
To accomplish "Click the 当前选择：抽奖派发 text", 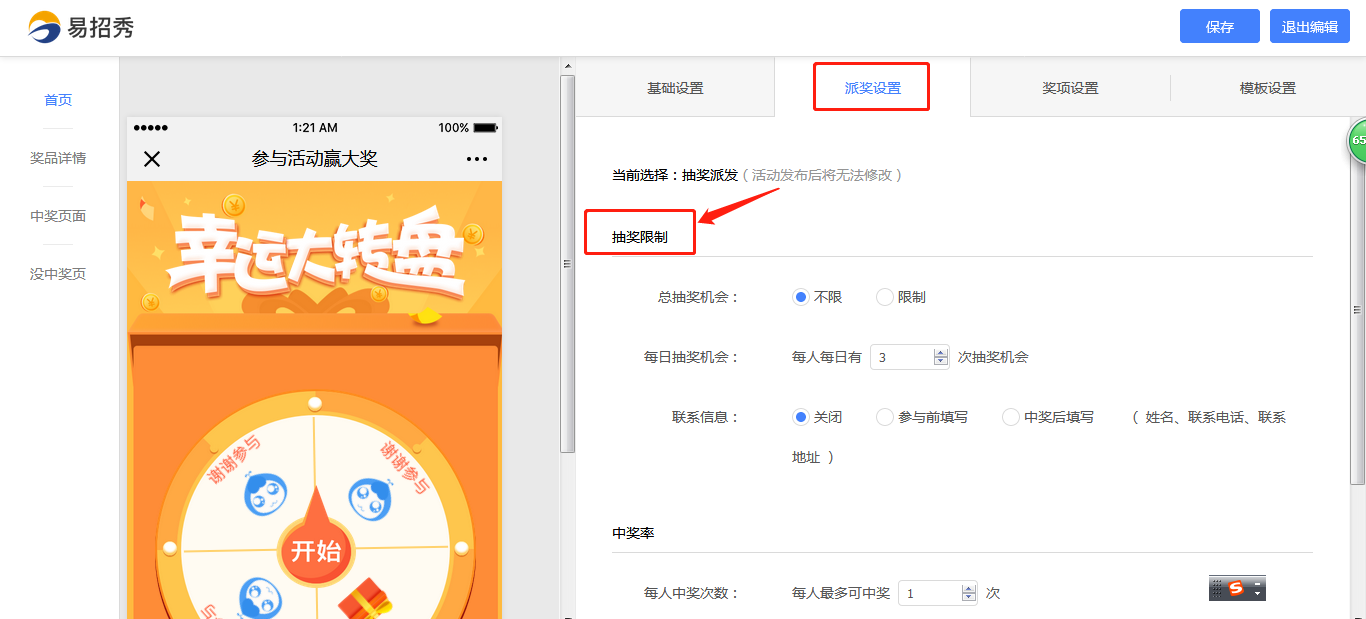I will pyautogui.click(x=675, y=175).
